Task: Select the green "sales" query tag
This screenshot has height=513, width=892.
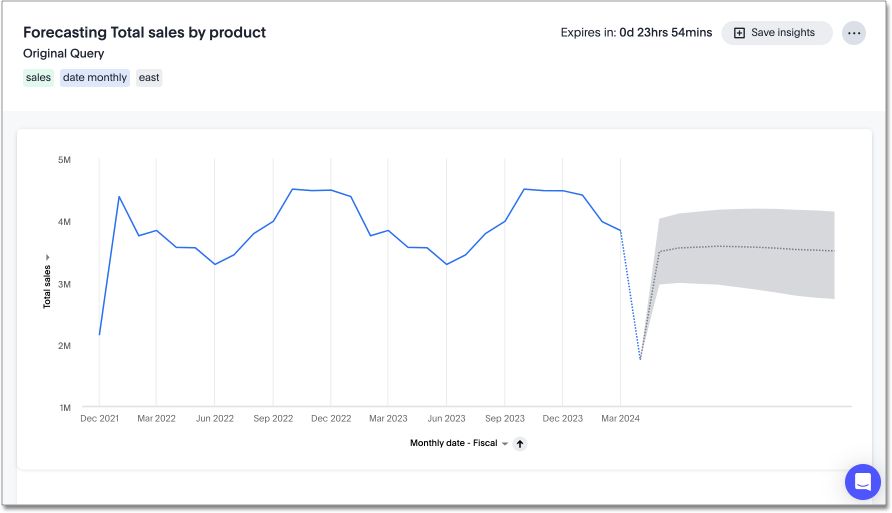Action: [38, 78]
